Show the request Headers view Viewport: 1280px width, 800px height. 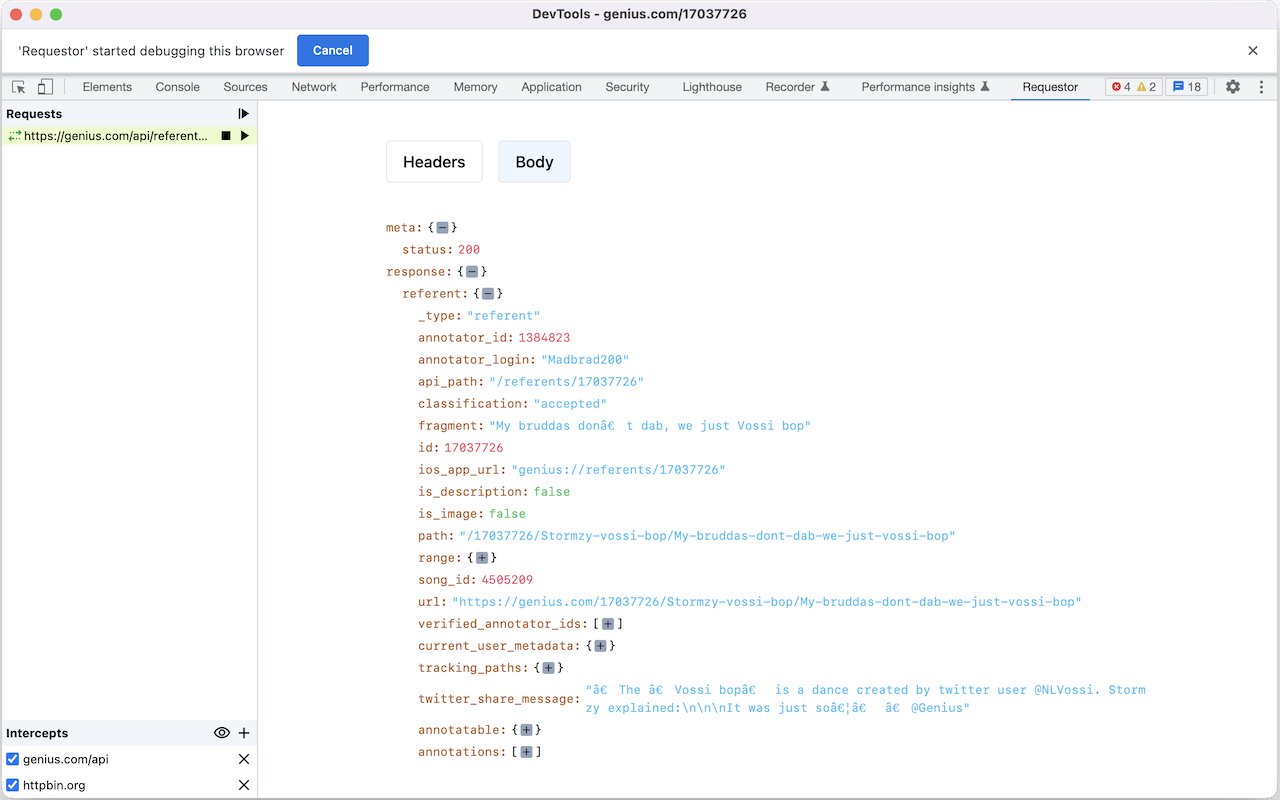(434, 162)
